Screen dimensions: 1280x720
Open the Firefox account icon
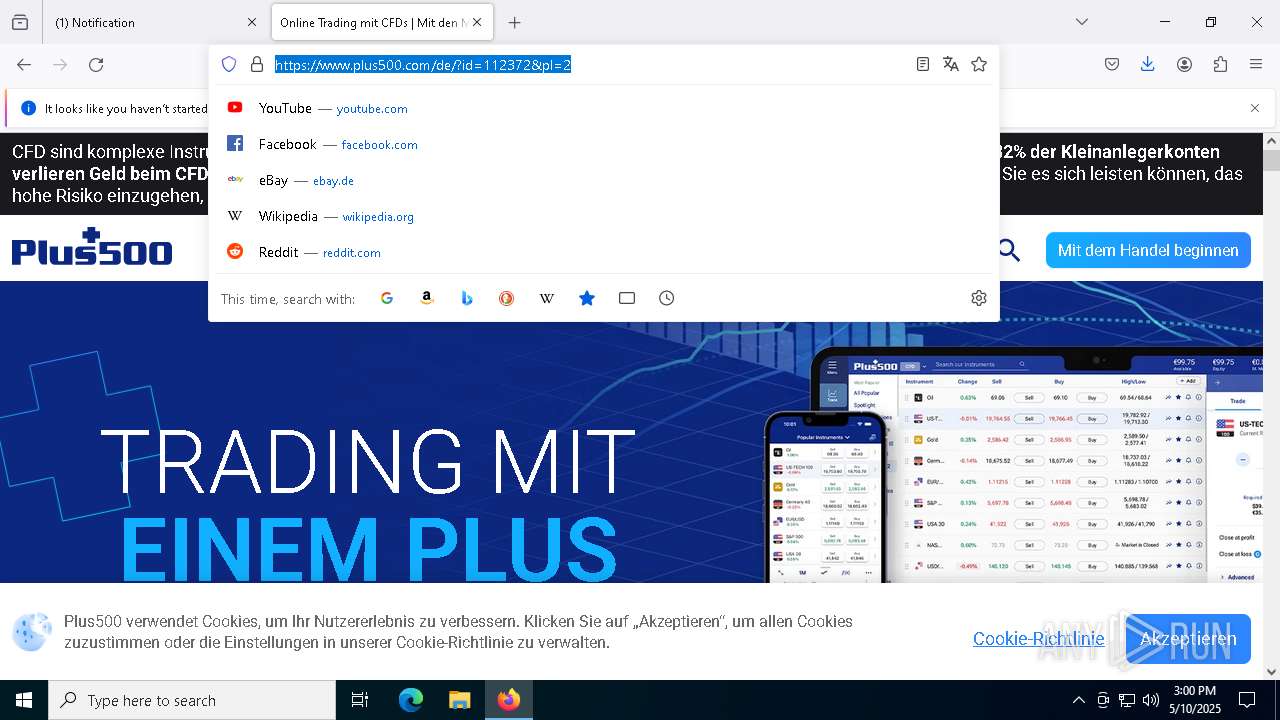tap(1184, 64)
